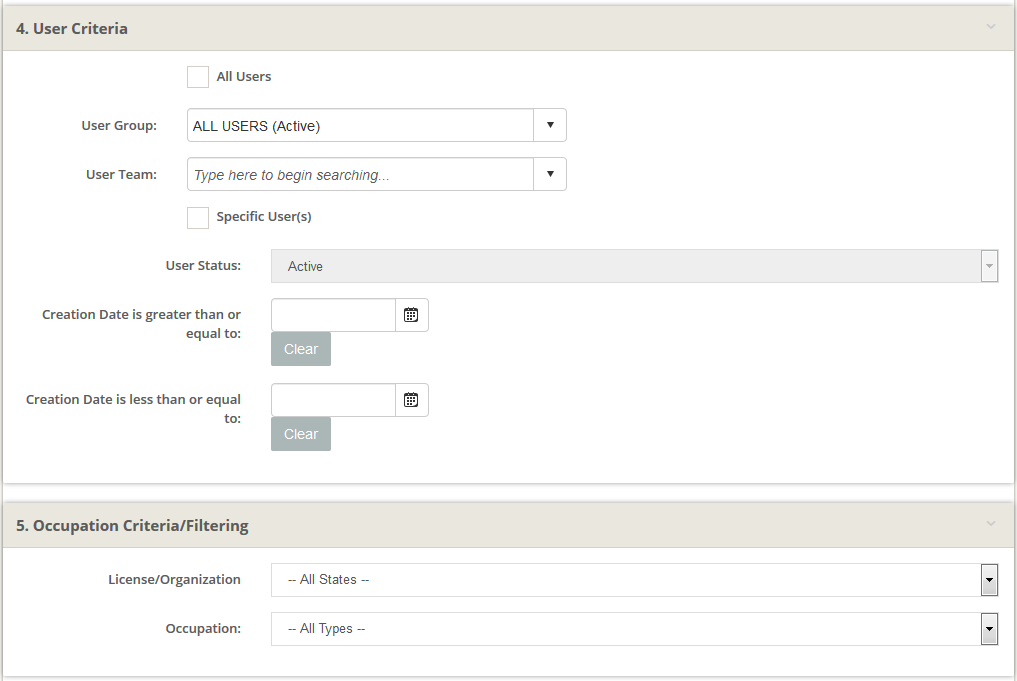Open calendar picker for creation date less than
Image resolution: width=1017 pixels, height=681 pixels.
point(411,400)
